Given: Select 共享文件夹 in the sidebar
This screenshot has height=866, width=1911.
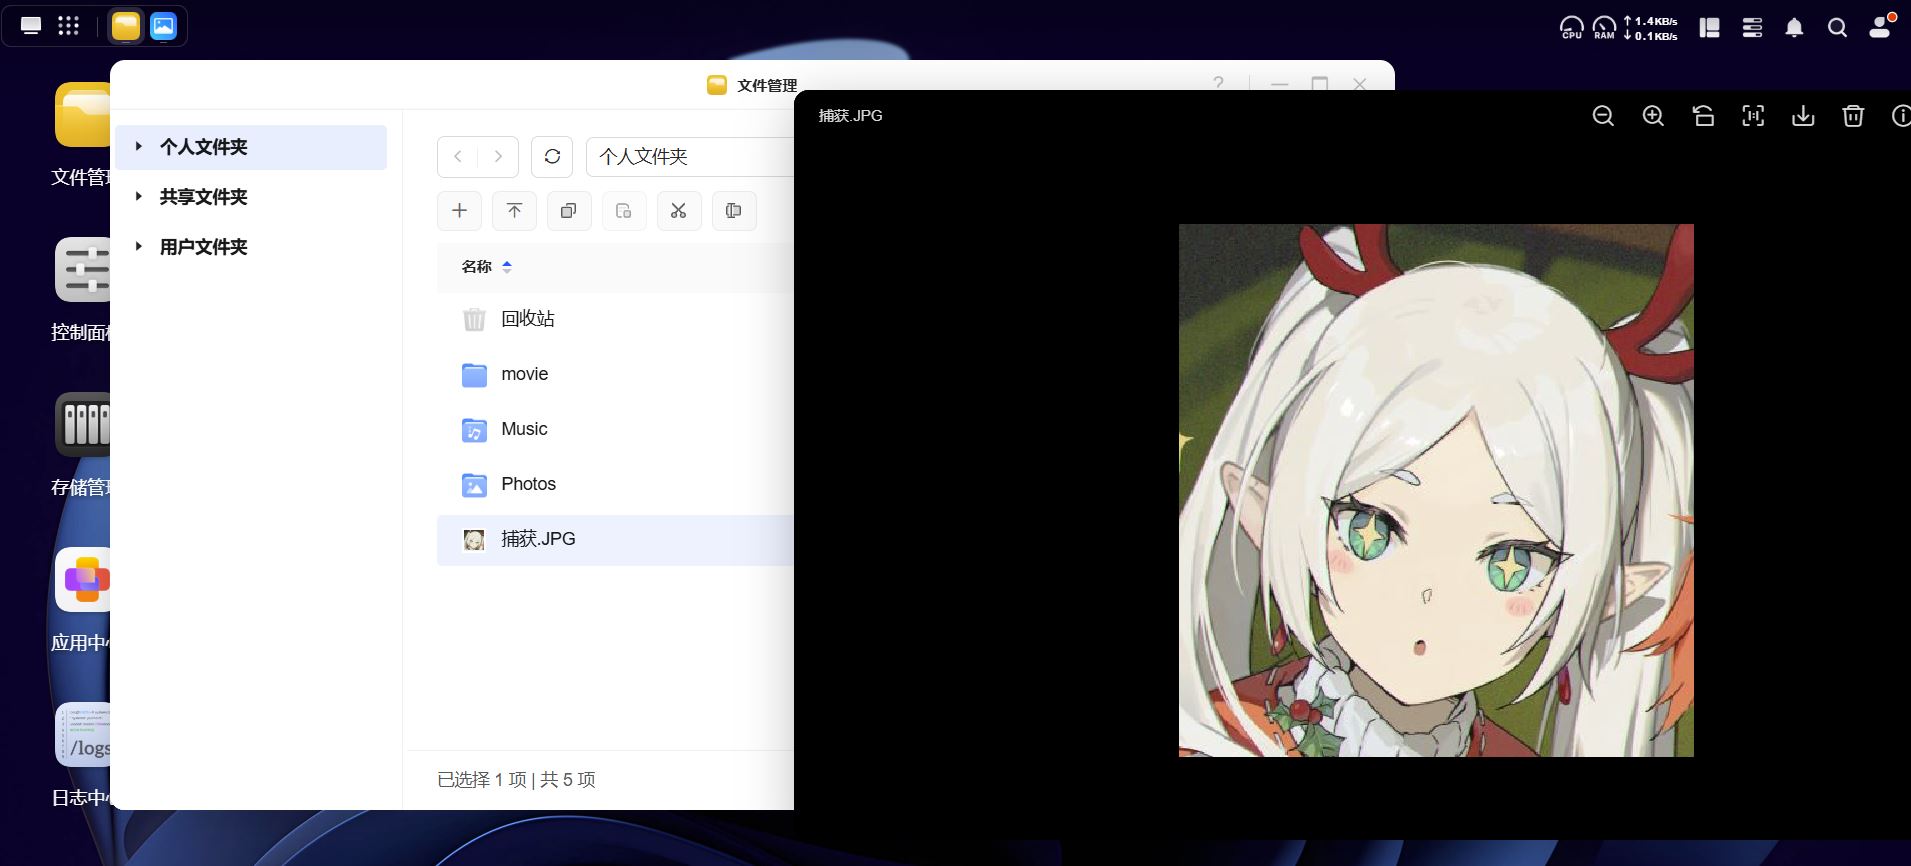Looking at the screenshot, I should coord(251,197).
